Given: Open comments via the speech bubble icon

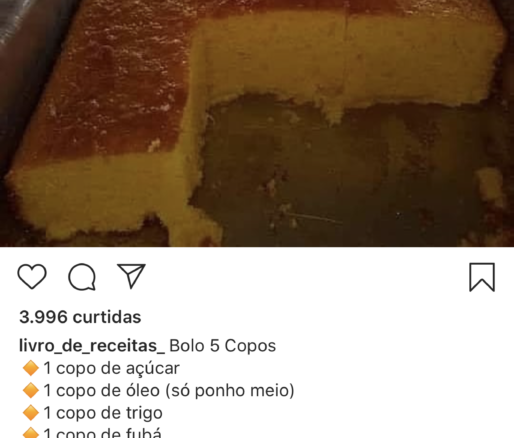Looking at the screenshot, I should [x=82, y=277].
